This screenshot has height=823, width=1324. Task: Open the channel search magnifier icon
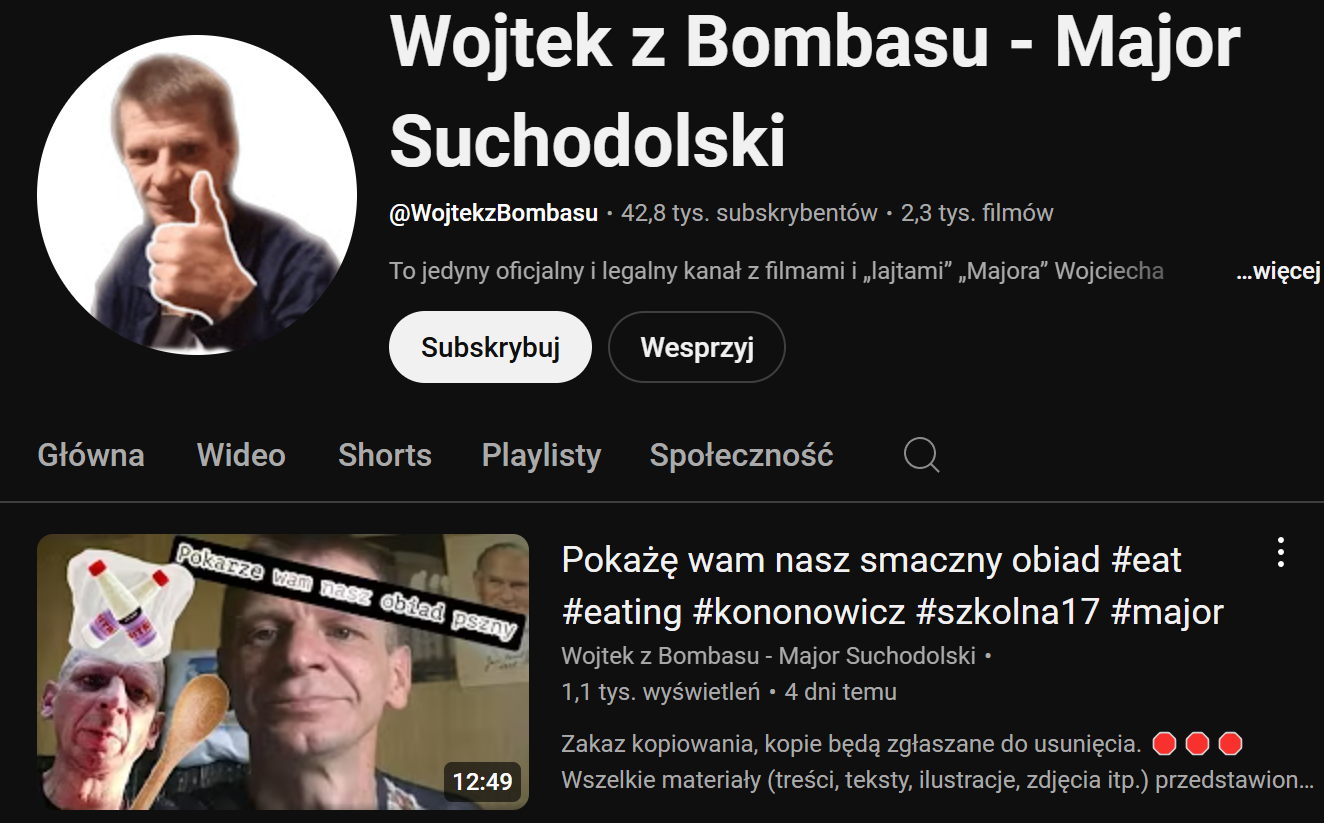[x=921, y=456]
